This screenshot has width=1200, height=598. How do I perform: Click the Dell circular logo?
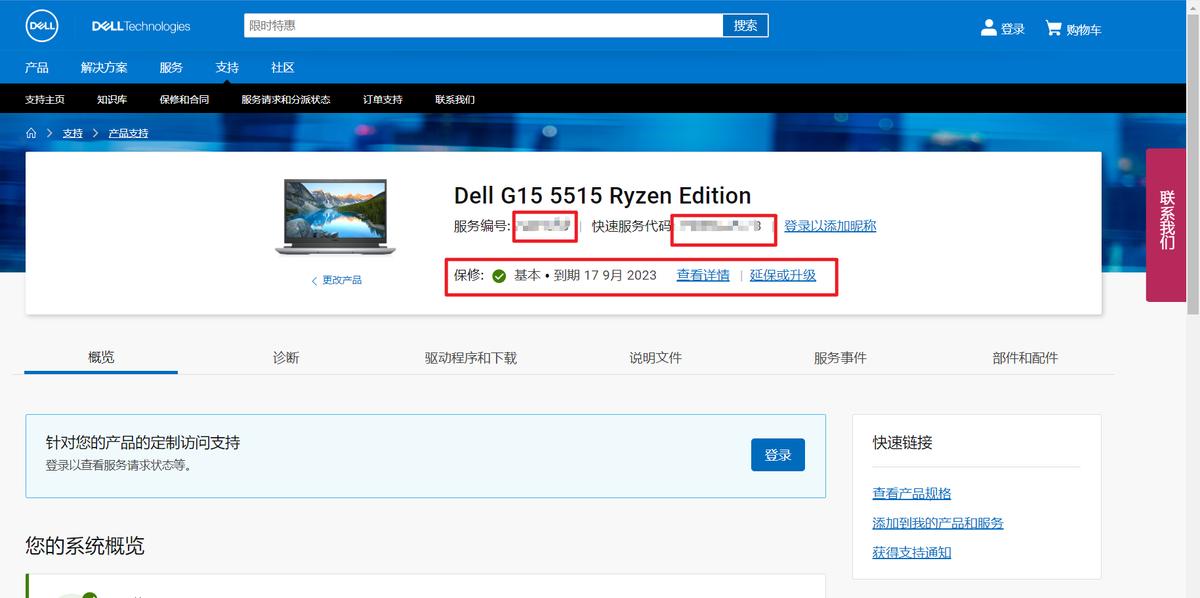pos(40,26)
